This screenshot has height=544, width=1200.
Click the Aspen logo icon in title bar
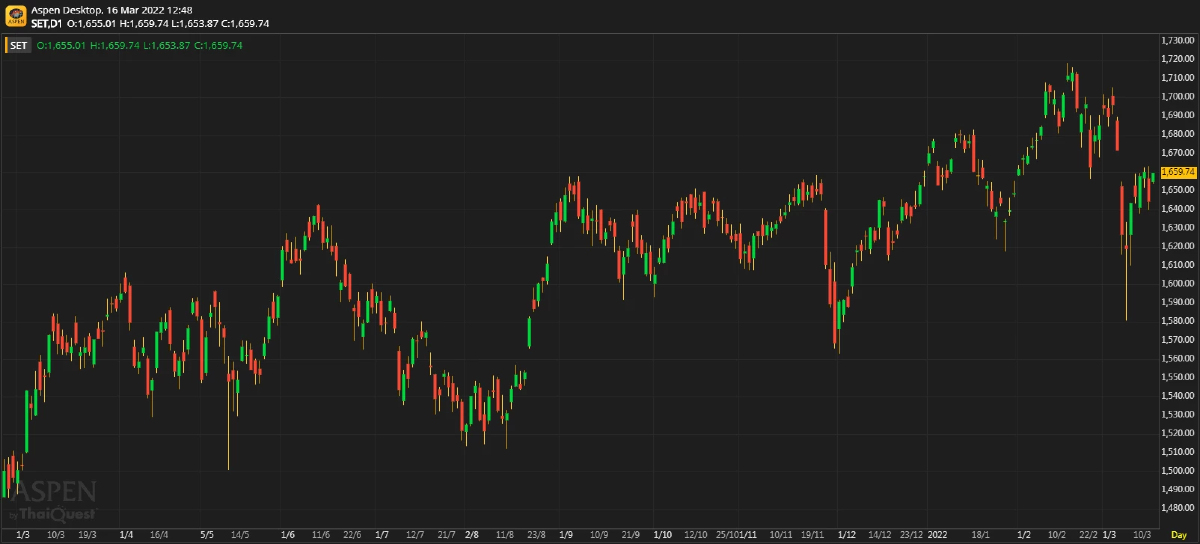point(16,16)
